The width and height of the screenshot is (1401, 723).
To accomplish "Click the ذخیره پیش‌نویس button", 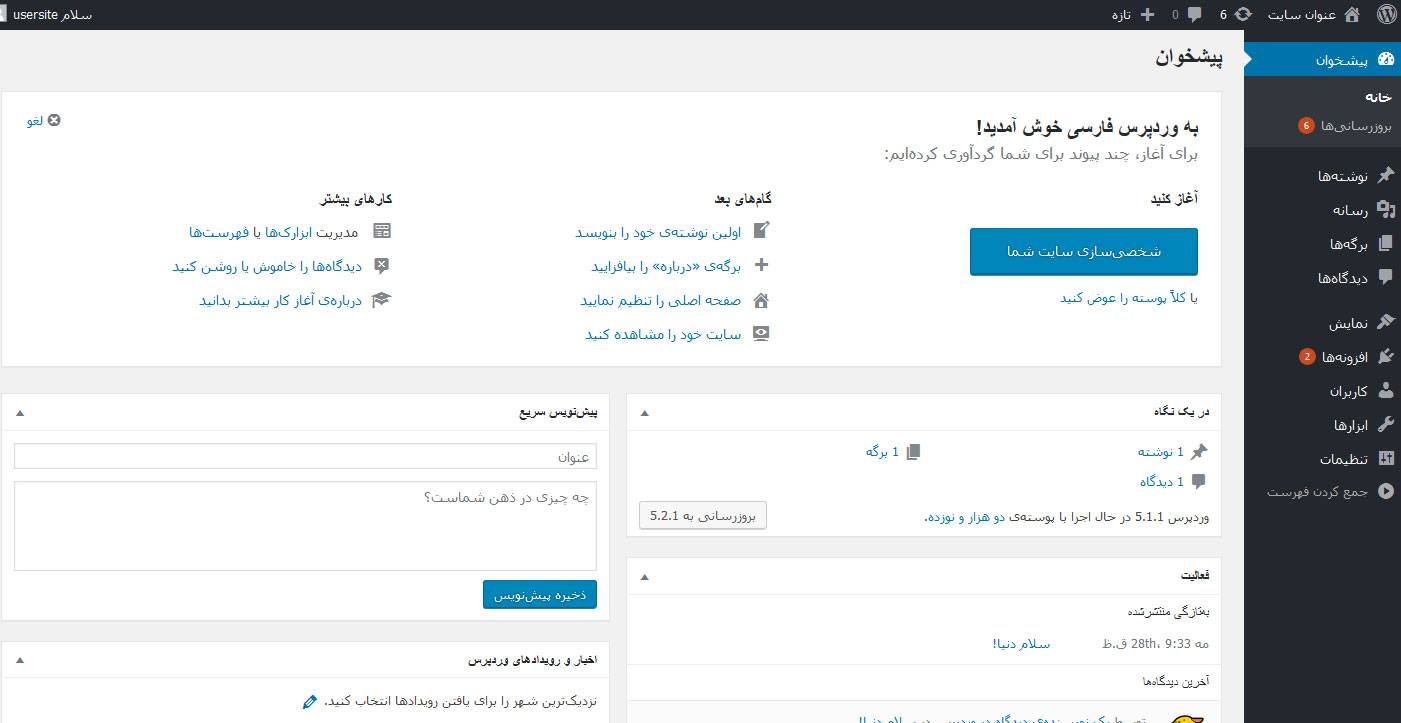I will 539,594.
